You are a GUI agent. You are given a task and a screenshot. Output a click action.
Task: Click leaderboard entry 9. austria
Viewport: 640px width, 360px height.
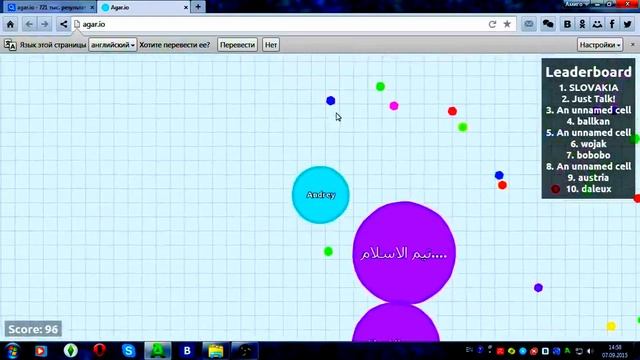588,178
